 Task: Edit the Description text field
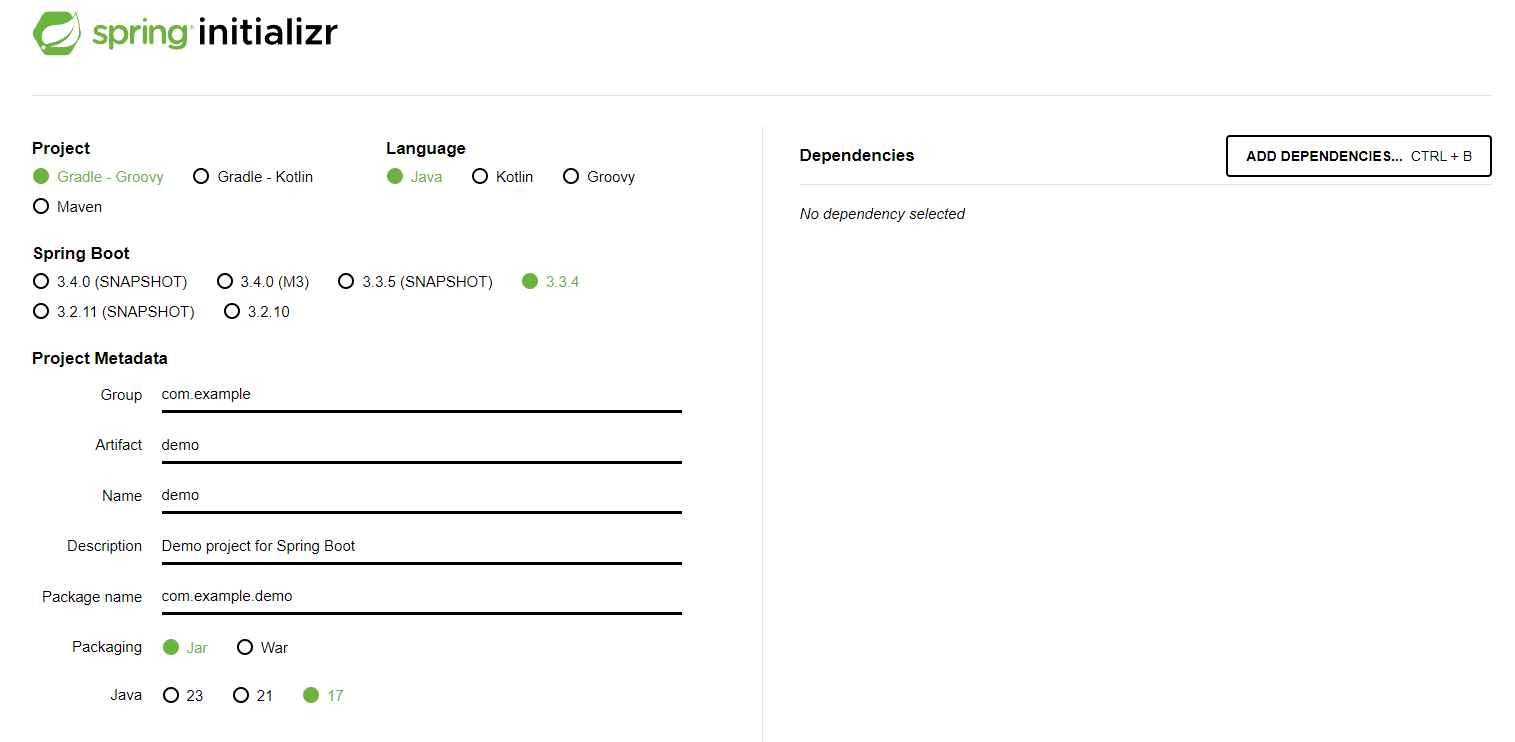click(421, 547)
